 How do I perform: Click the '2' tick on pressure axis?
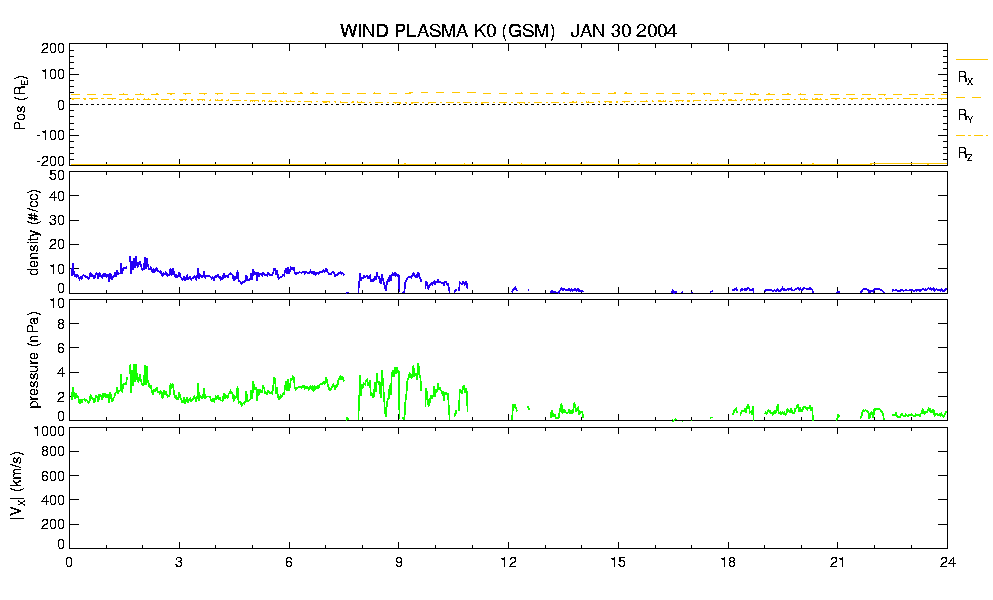tap(61, 397)
